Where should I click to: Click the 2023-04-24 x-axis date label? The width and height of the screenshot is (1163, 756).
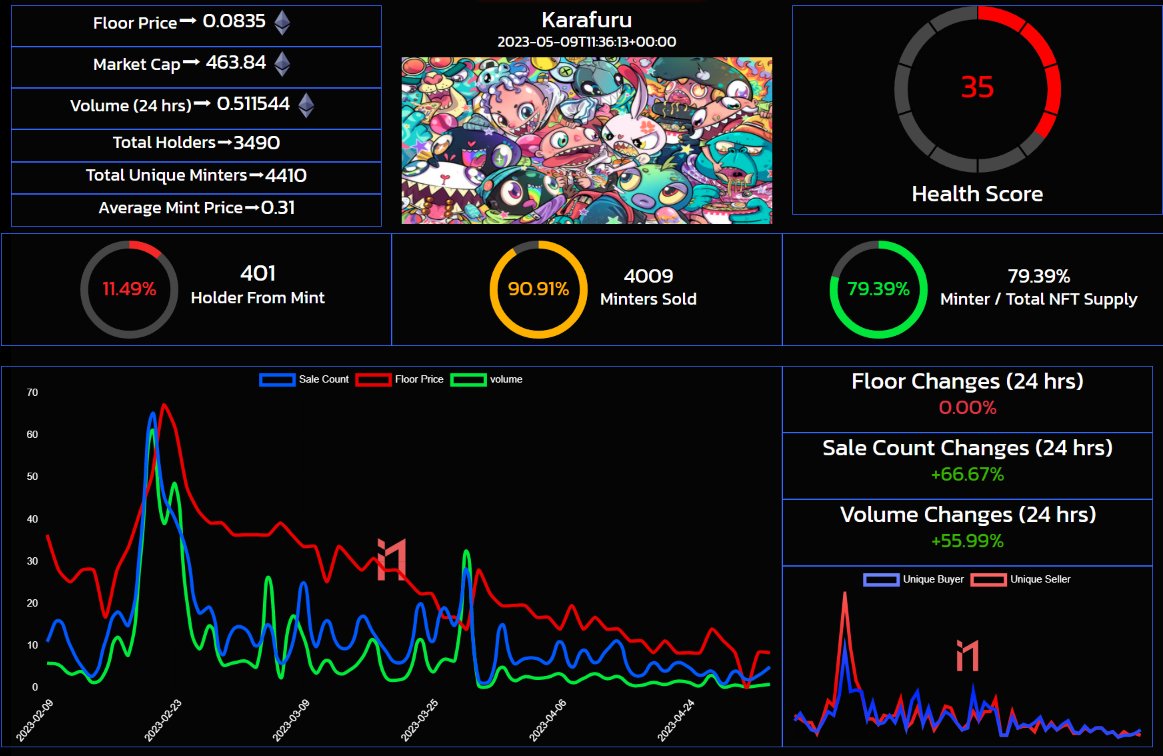(676, 720)
